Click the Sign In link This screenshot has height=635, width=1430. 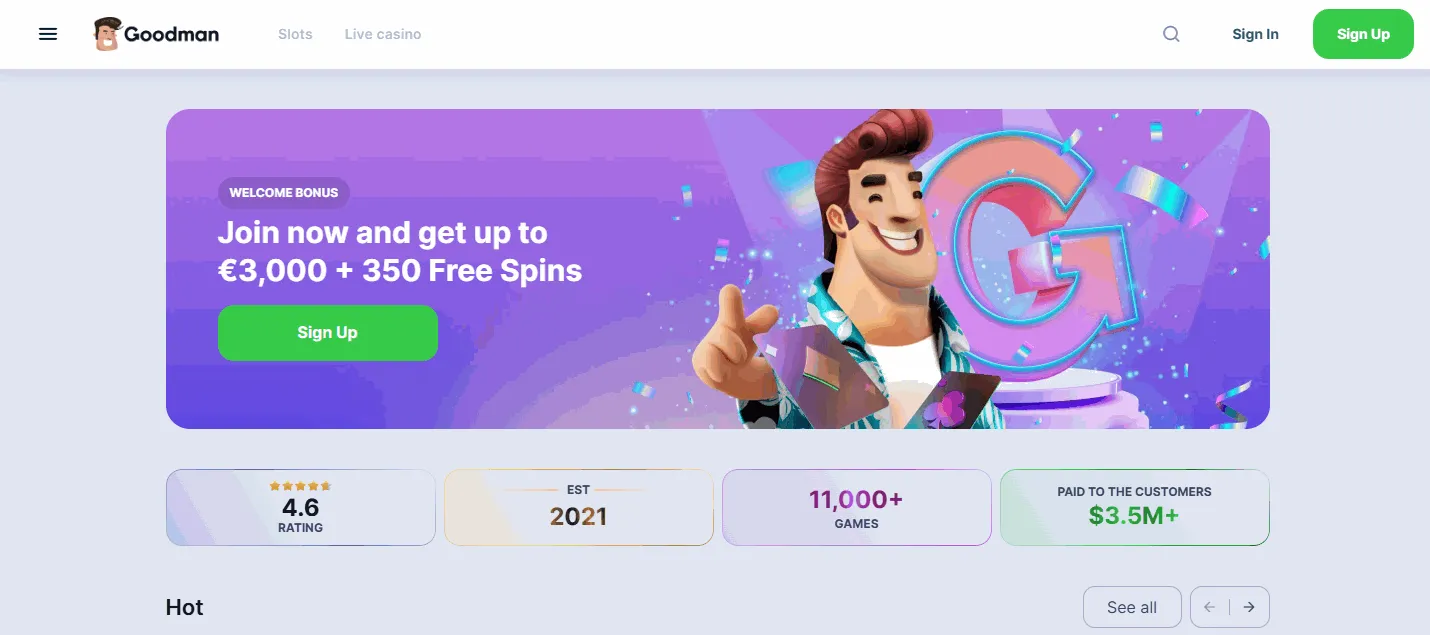[1255, 34]
